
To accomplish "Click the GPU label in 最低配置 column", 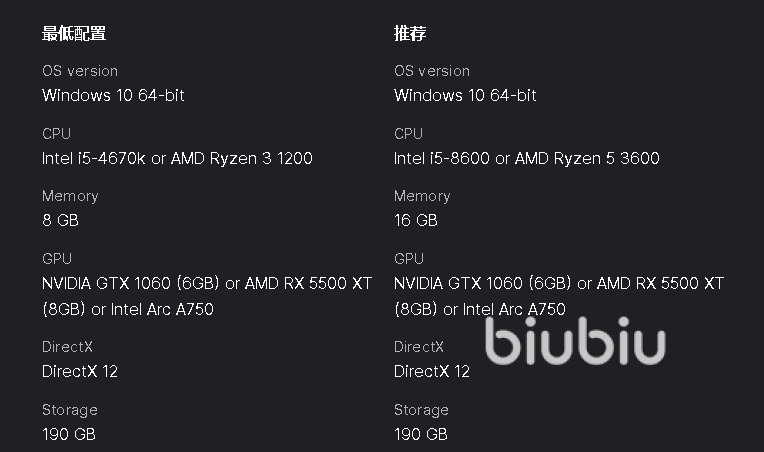I will (x=57, y=259).
